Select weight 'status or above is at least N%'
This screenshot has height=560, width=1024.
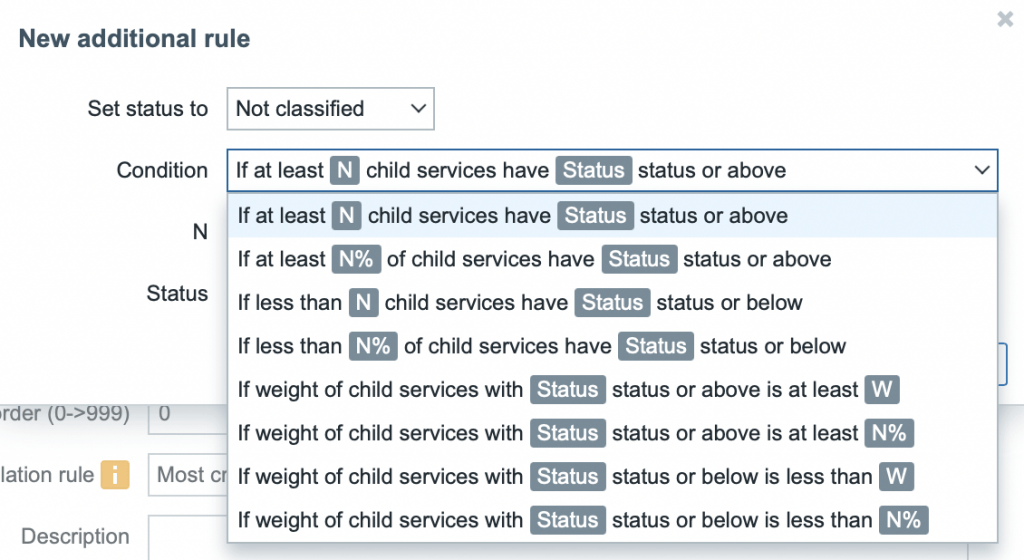point(576,433)
